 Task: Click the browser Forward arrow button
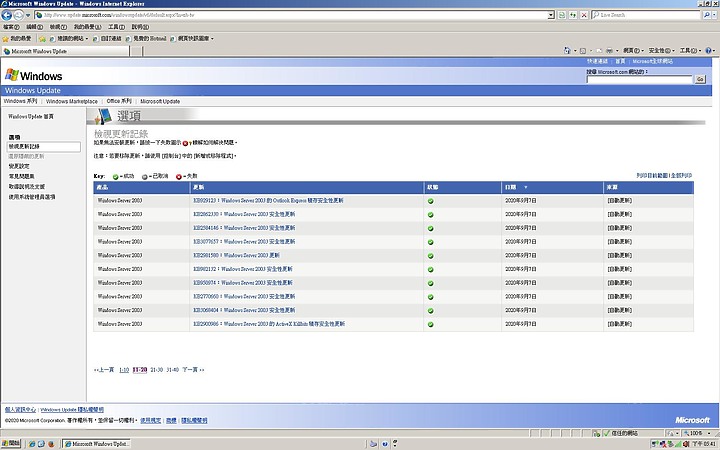coord(18,15)
